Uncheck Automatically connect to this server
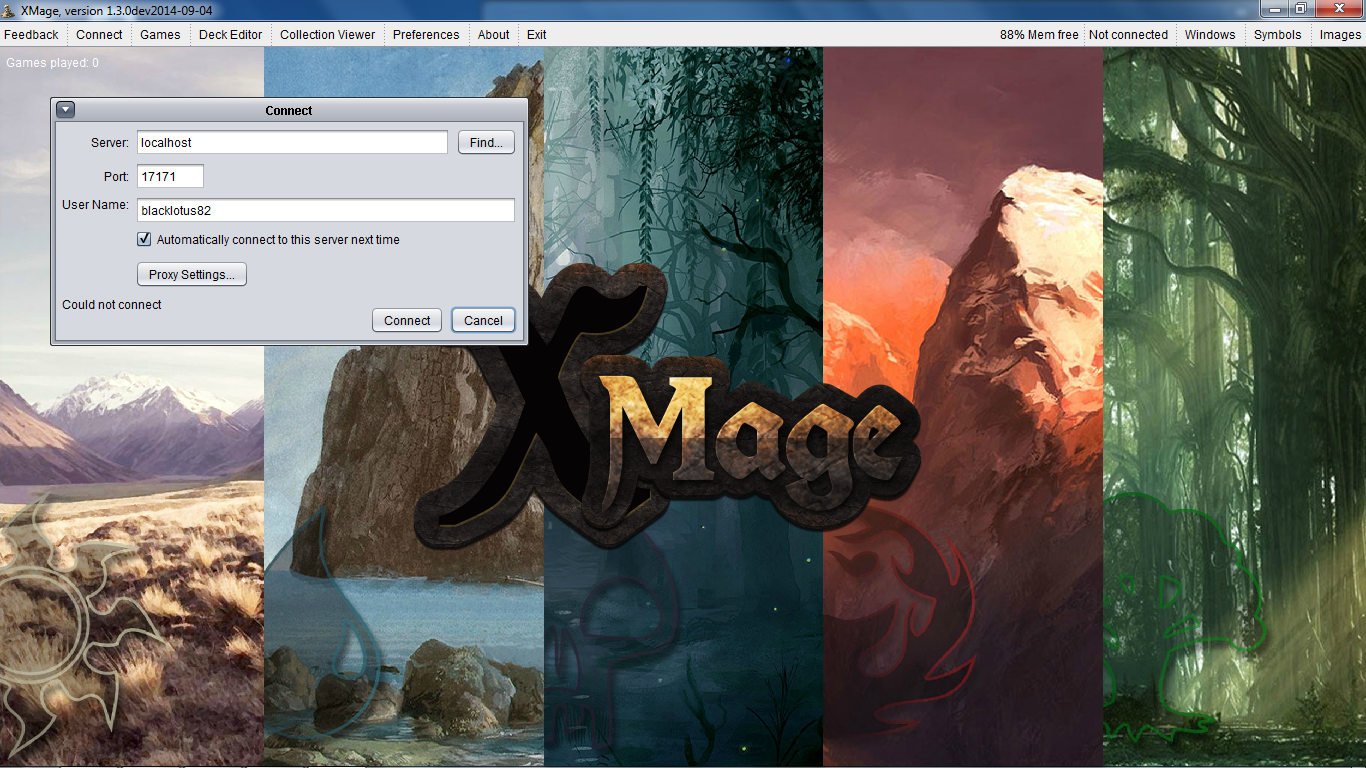The height and width of the screenshot is (768, 1366). point(144,240)
